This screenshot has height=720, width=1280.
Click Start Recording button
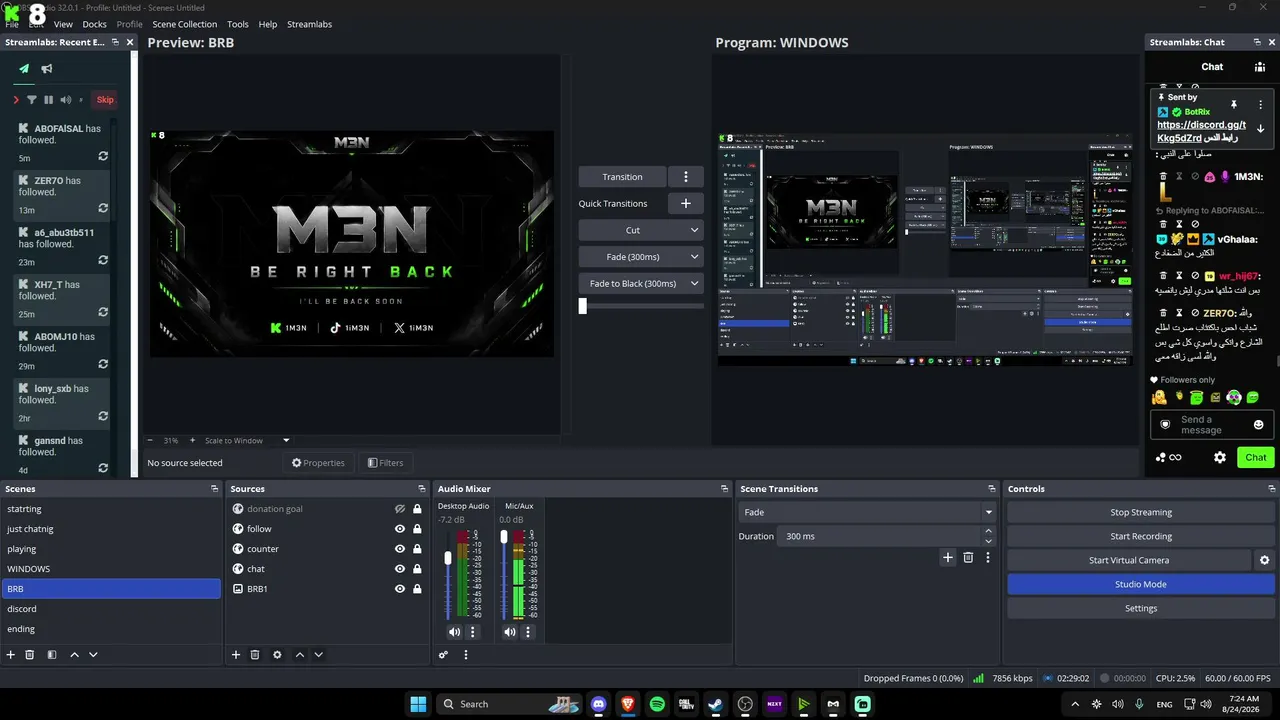point(1141,536)
